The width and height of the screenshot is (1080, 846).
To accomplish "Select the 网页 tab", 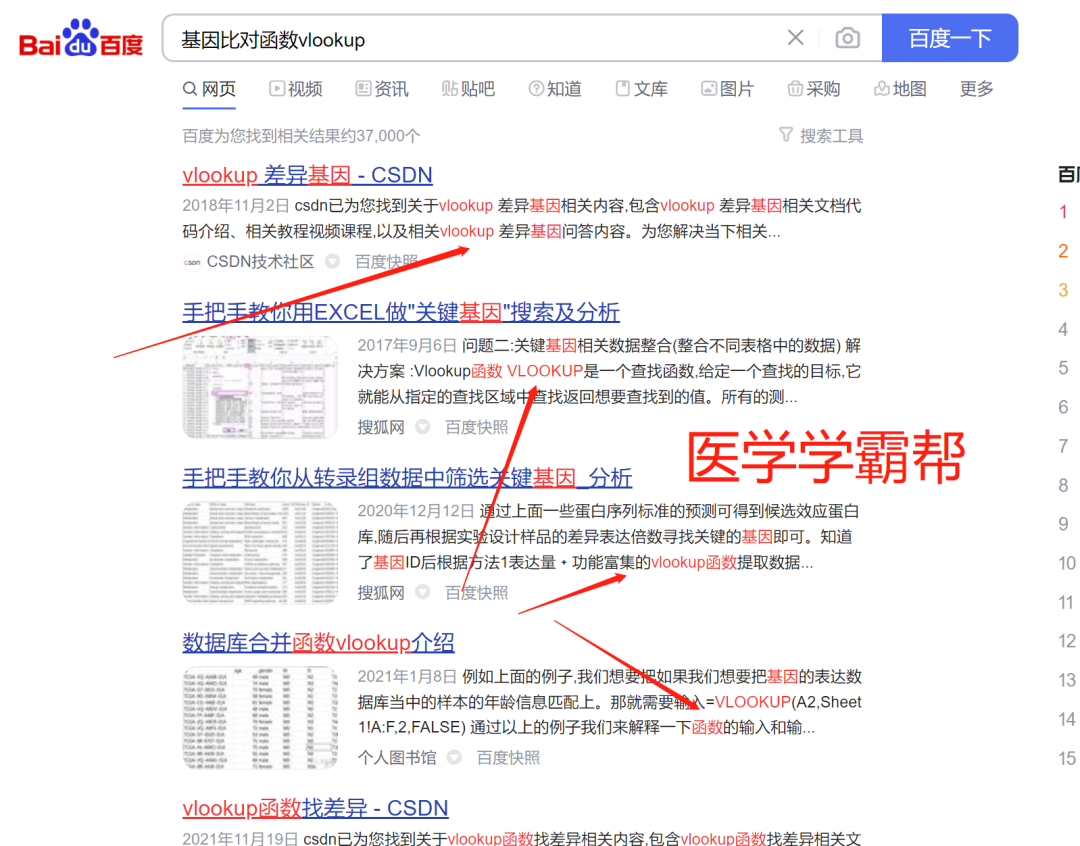I will pos(209,89).
